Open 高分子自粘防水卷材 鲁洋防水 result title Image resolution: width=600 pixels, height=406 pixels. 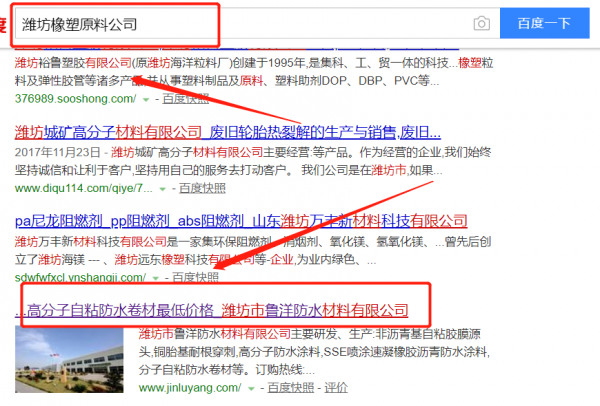coord(220,309)
